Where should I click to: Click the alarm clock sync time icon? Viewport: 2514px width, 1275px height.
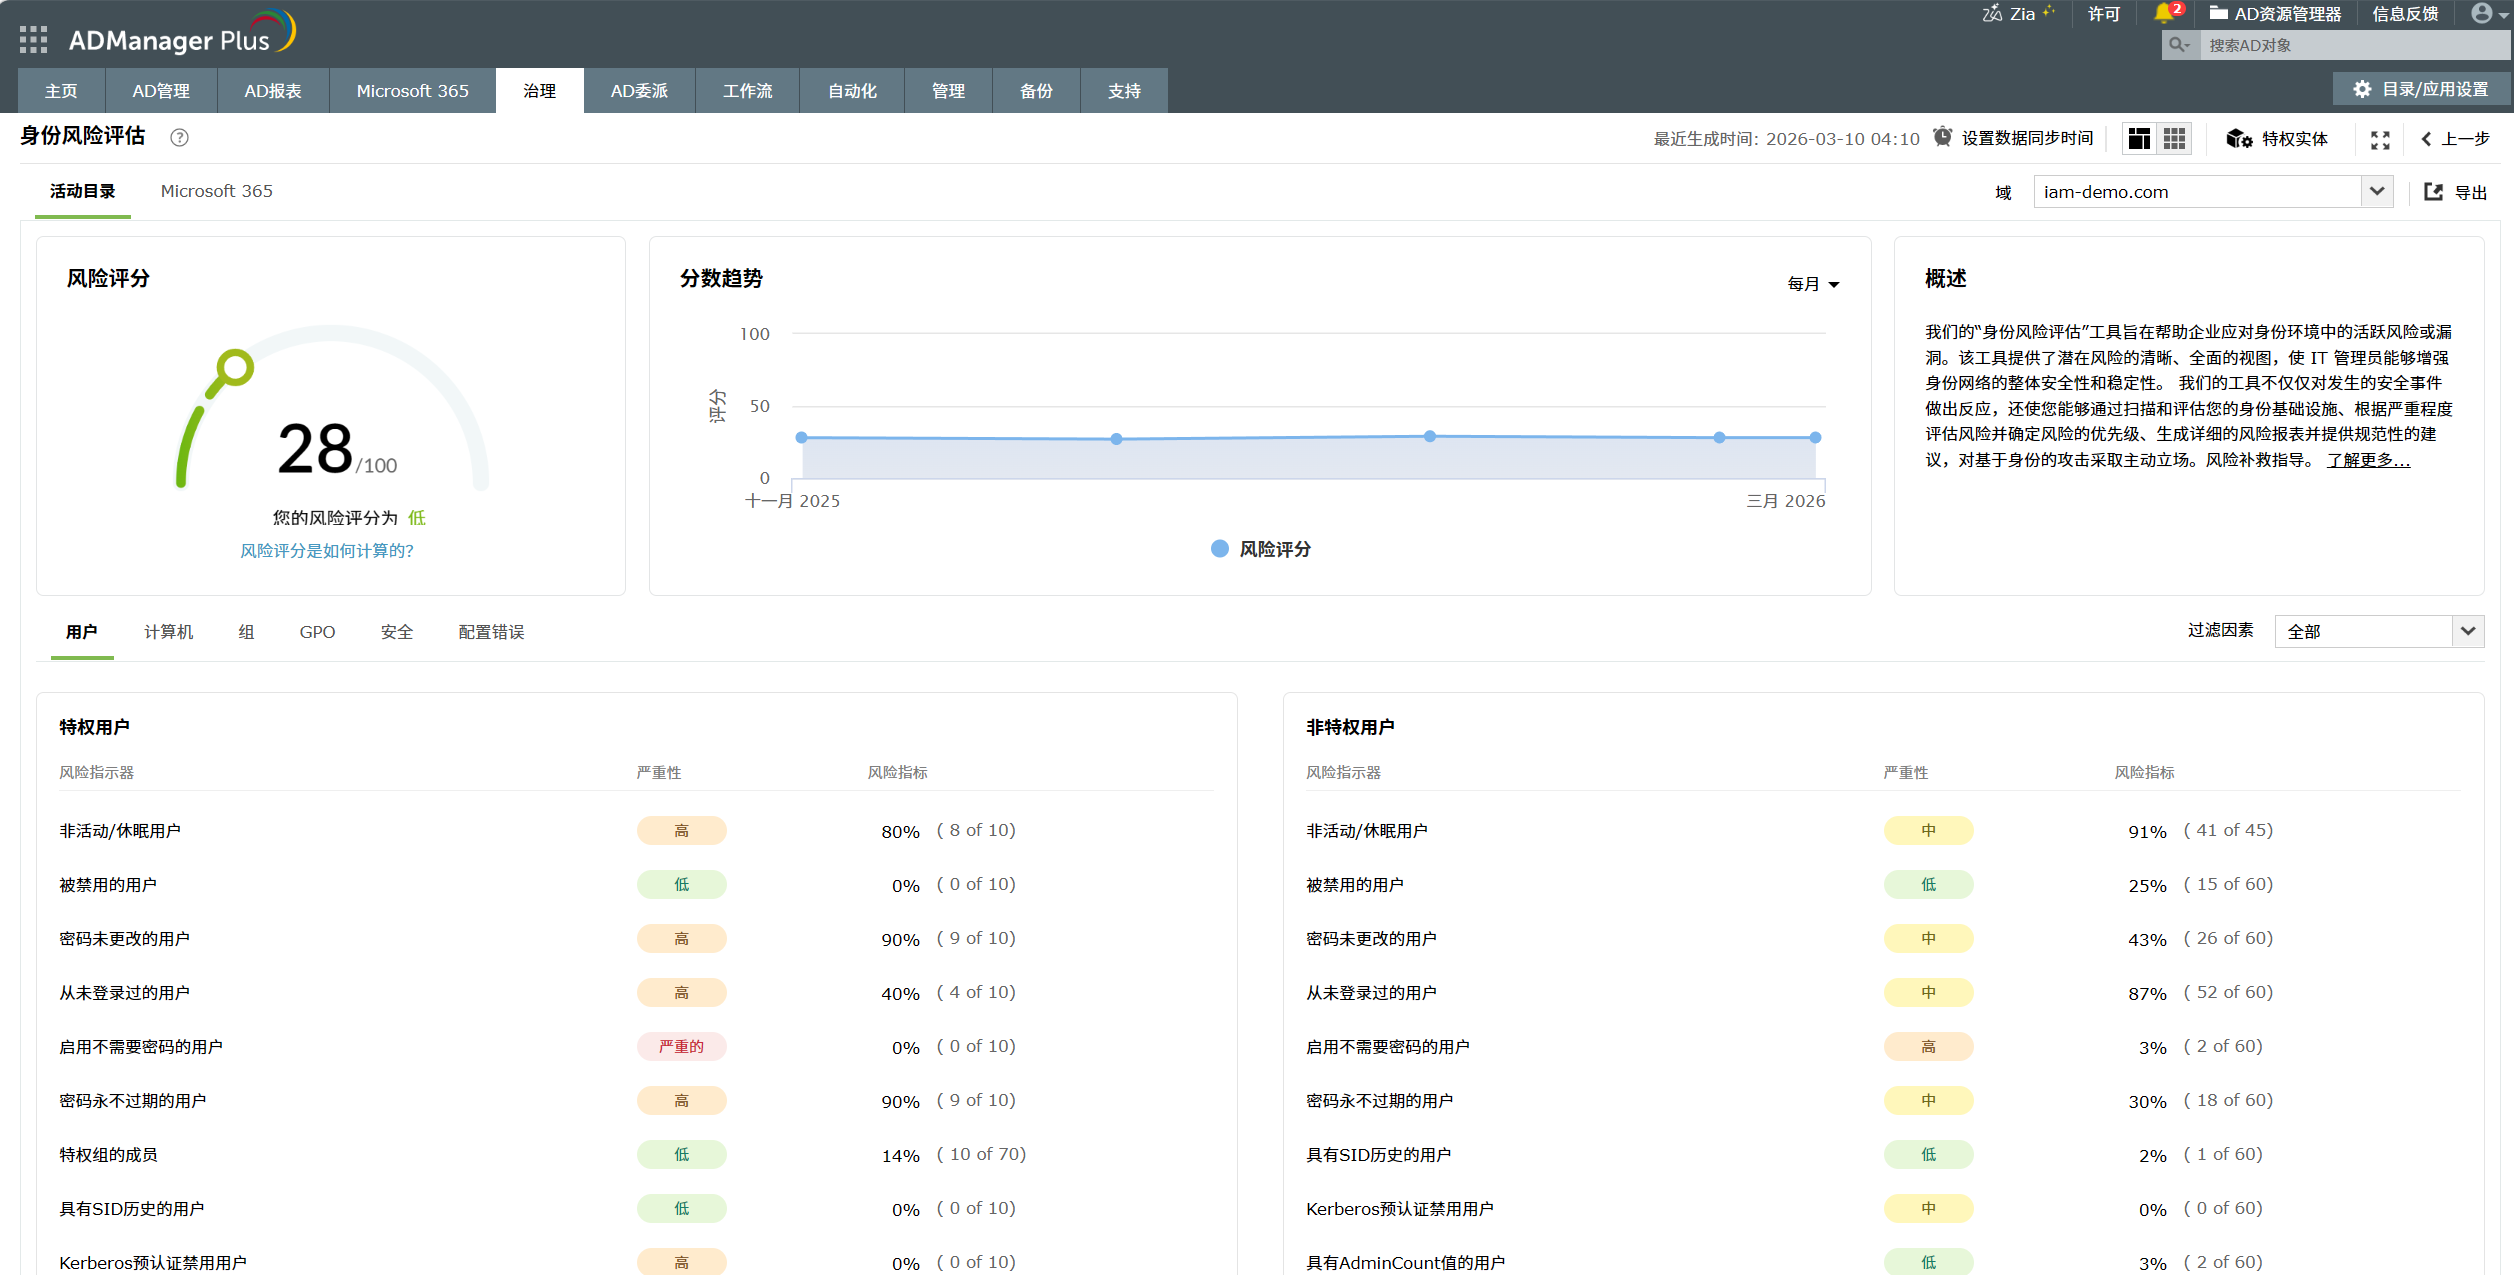(1942, 137)
